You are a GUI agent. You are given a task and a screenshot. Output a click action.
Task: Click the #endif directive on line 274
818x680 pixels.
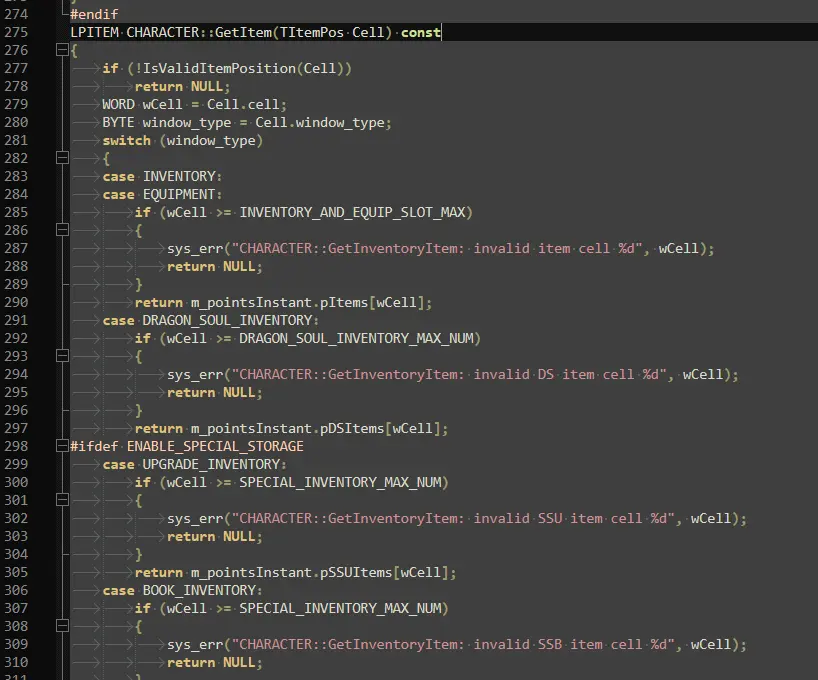[x=94, y=15]
